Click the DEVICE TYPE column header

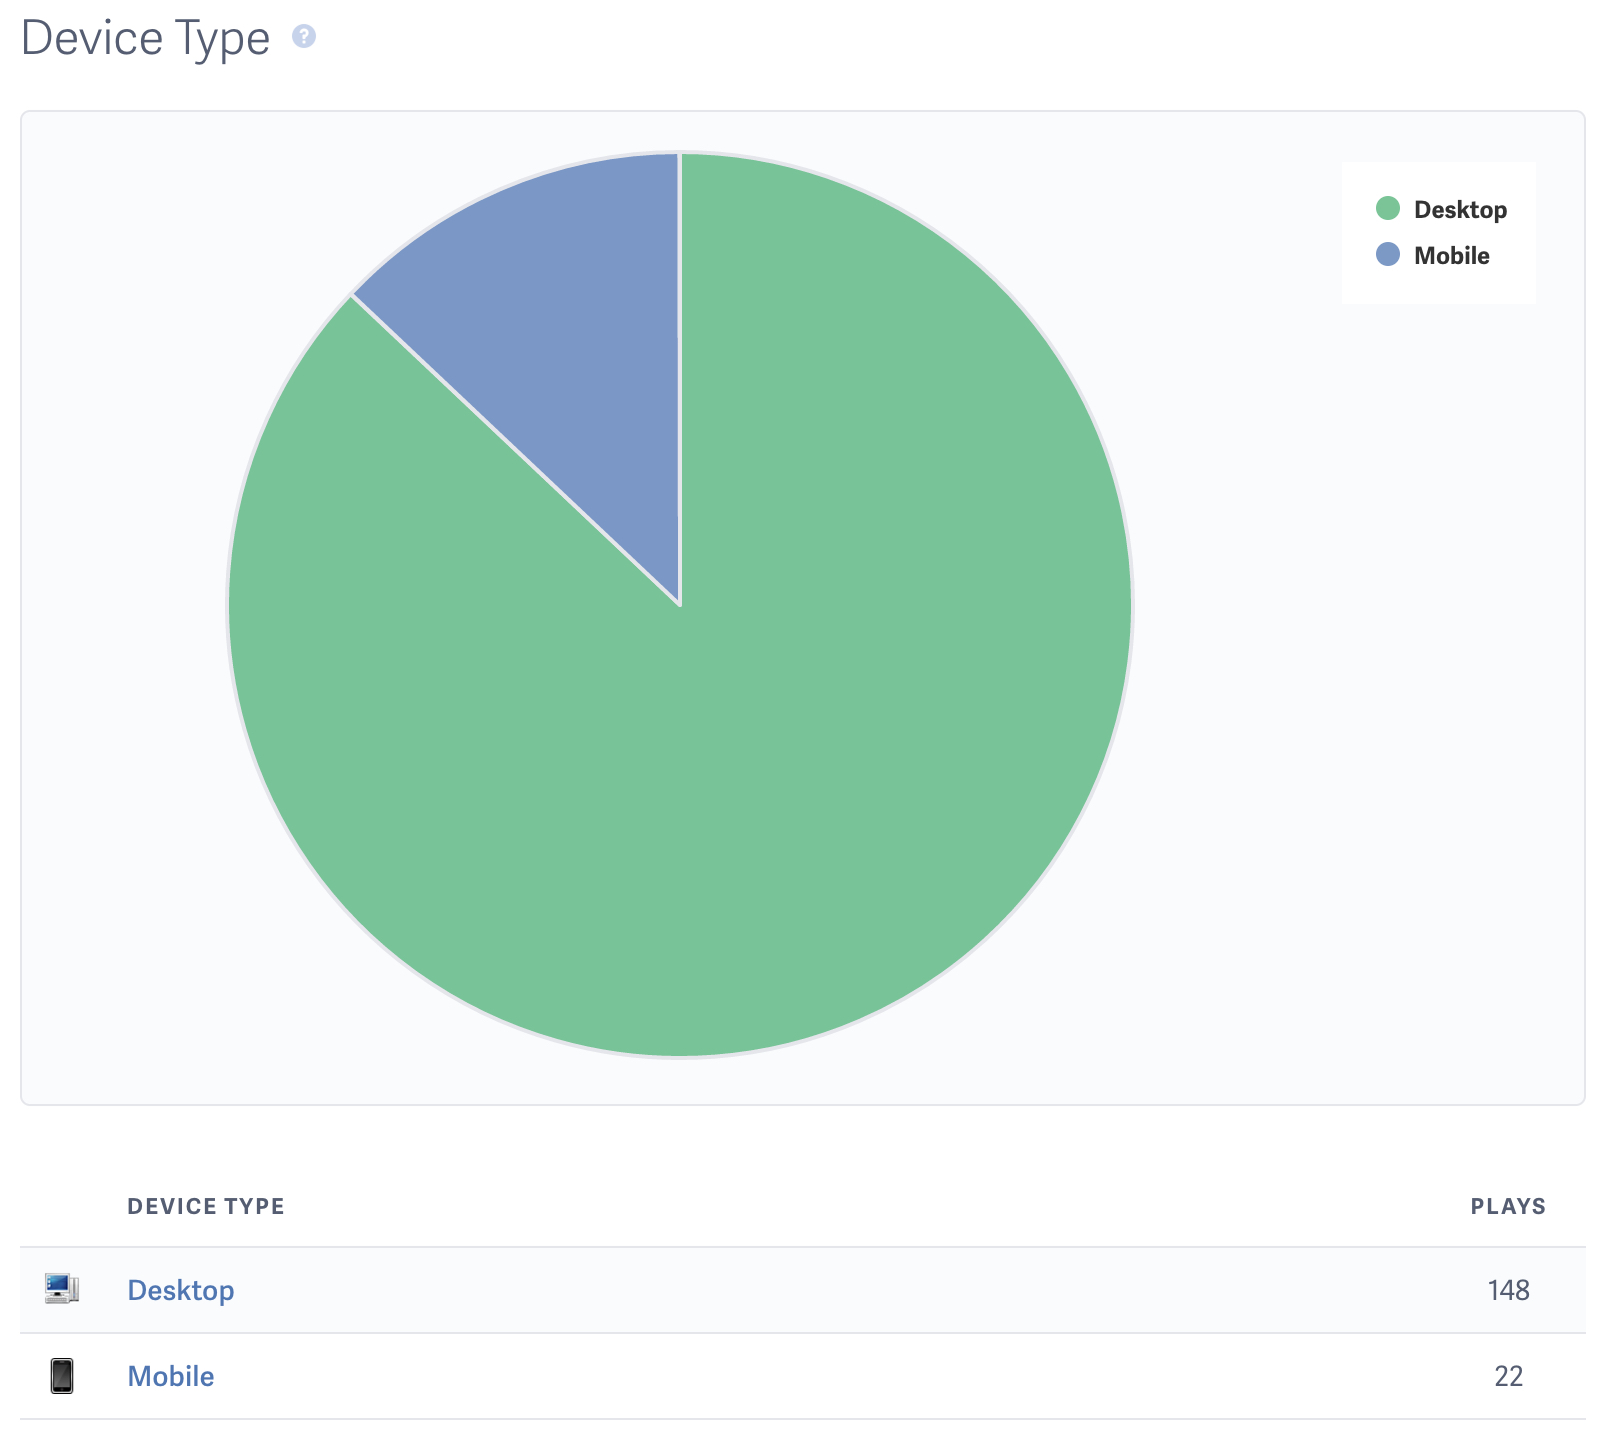206,1206
